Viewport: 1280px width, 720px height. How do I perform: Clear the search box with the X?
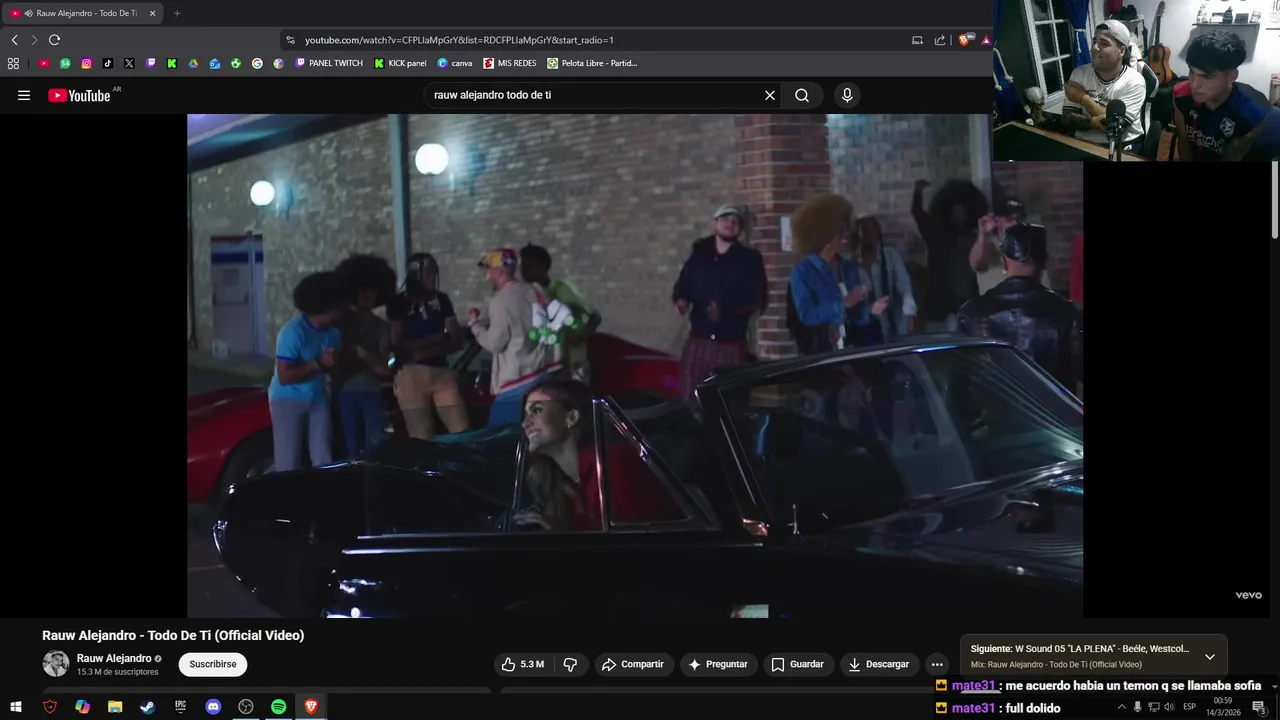point(770,96)
